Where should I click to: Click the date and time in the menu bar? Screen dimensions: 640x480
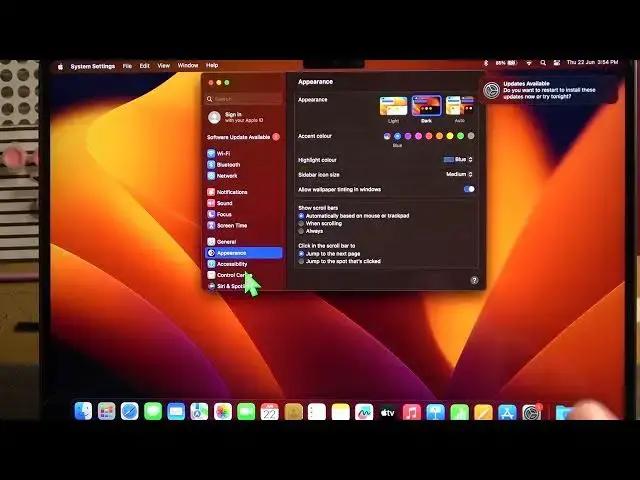coord(593,62)
